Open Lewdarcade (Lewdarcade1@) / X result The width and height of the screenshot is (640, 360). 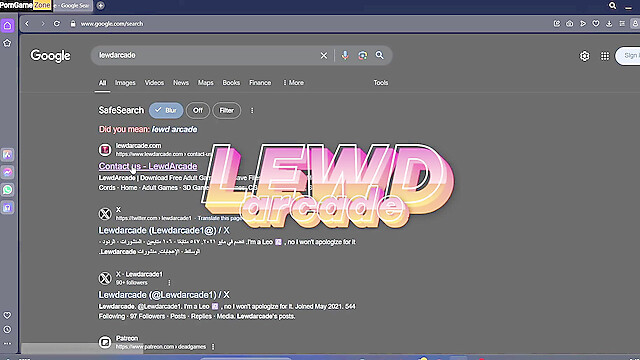tap(164, 230)
